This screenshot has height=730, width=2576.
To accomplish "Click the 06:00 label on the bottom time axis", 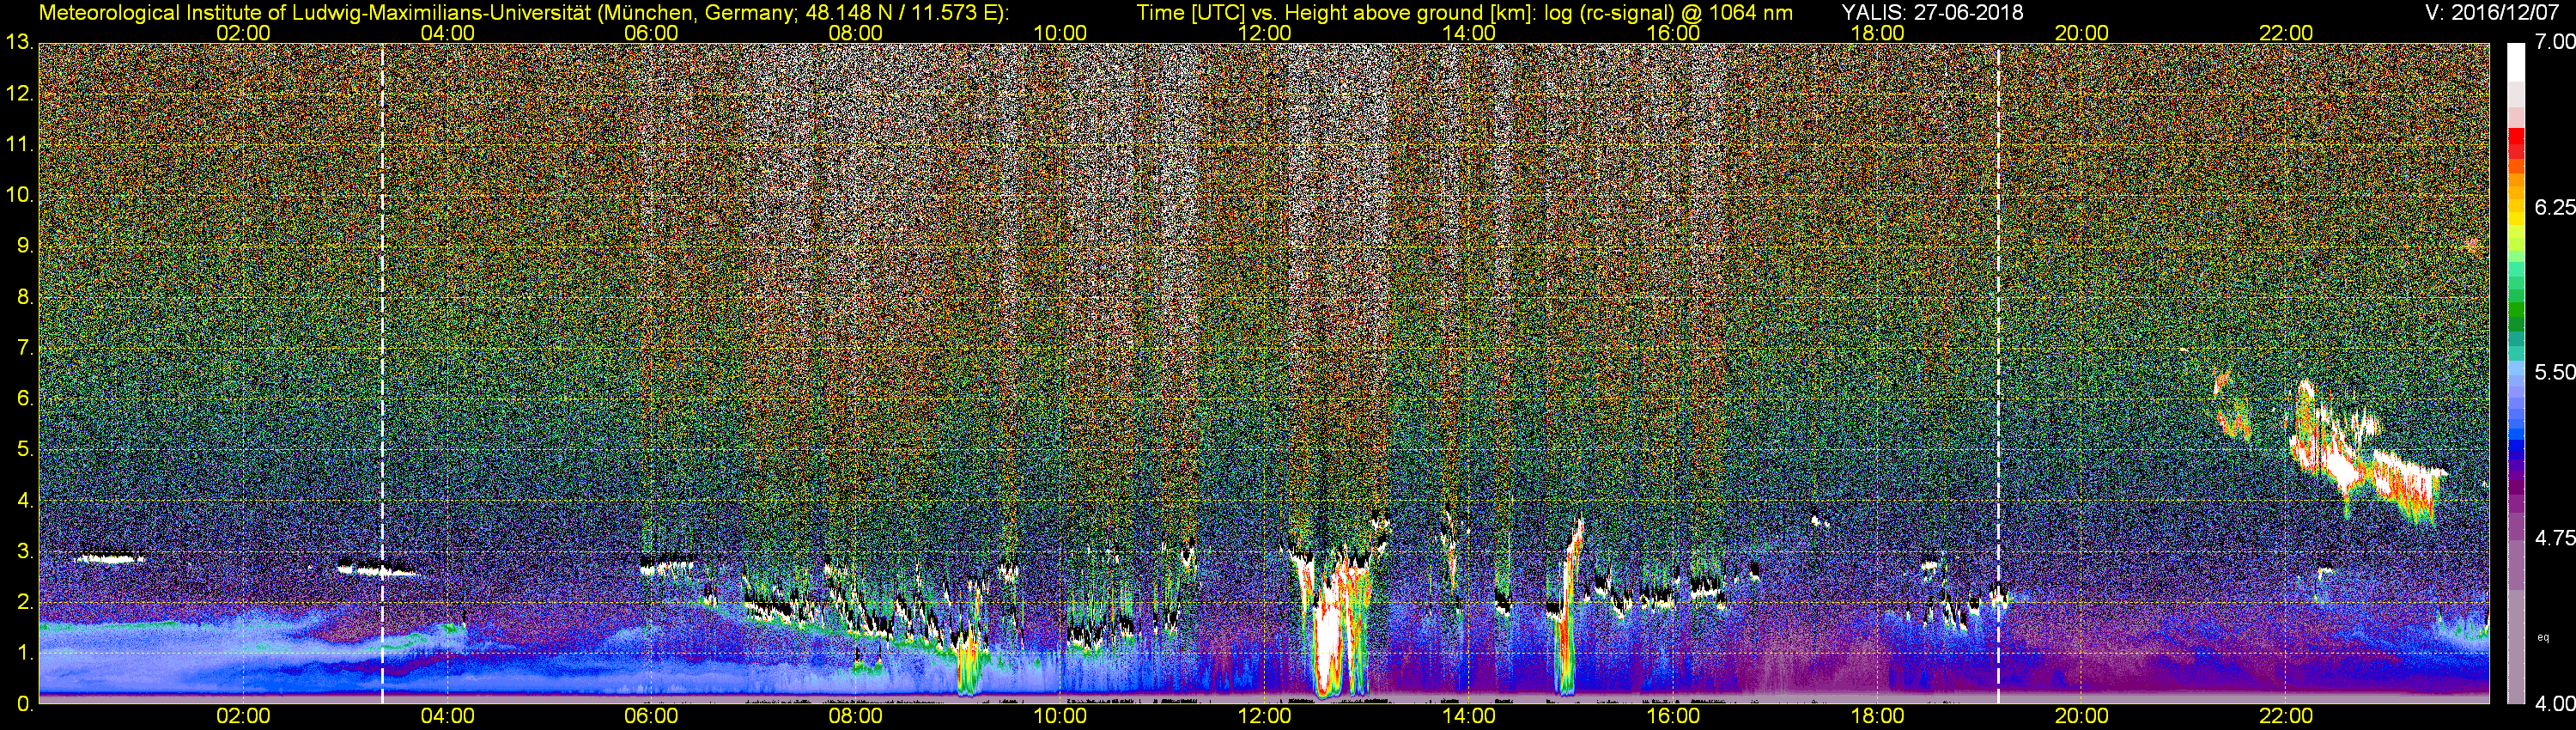I will point(651,717).
